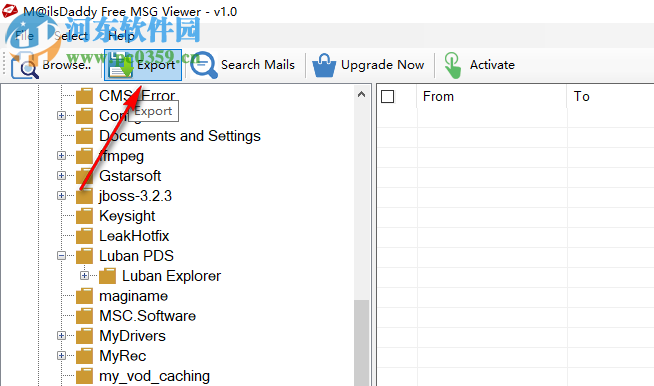Viewport: 654px width, 386px height.
Task: Select the "MSC.Software" tree row
Action: pos(147,316)
